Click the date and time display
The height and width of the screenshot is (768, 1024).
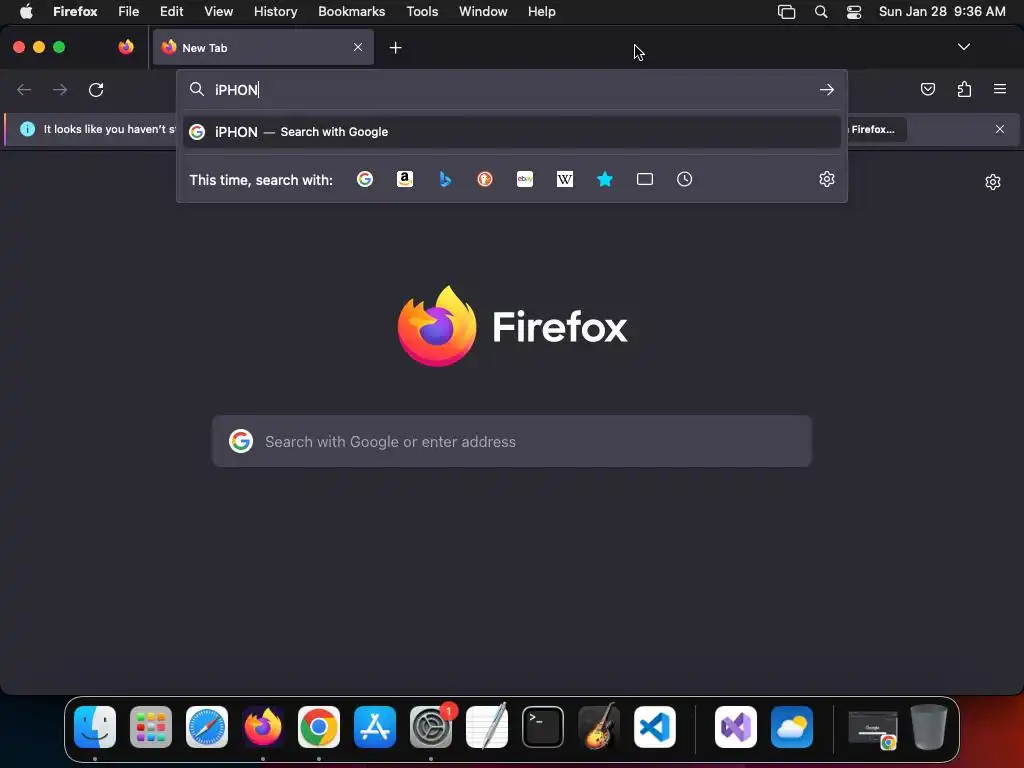942,11
